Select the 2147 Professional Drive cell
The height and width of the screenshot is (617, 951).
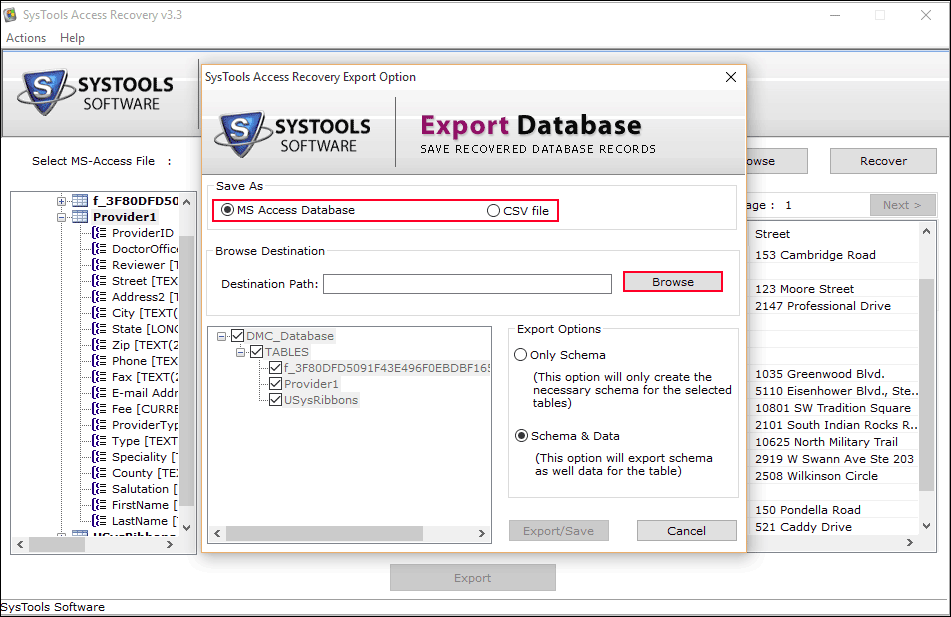(x=823, y=306)
